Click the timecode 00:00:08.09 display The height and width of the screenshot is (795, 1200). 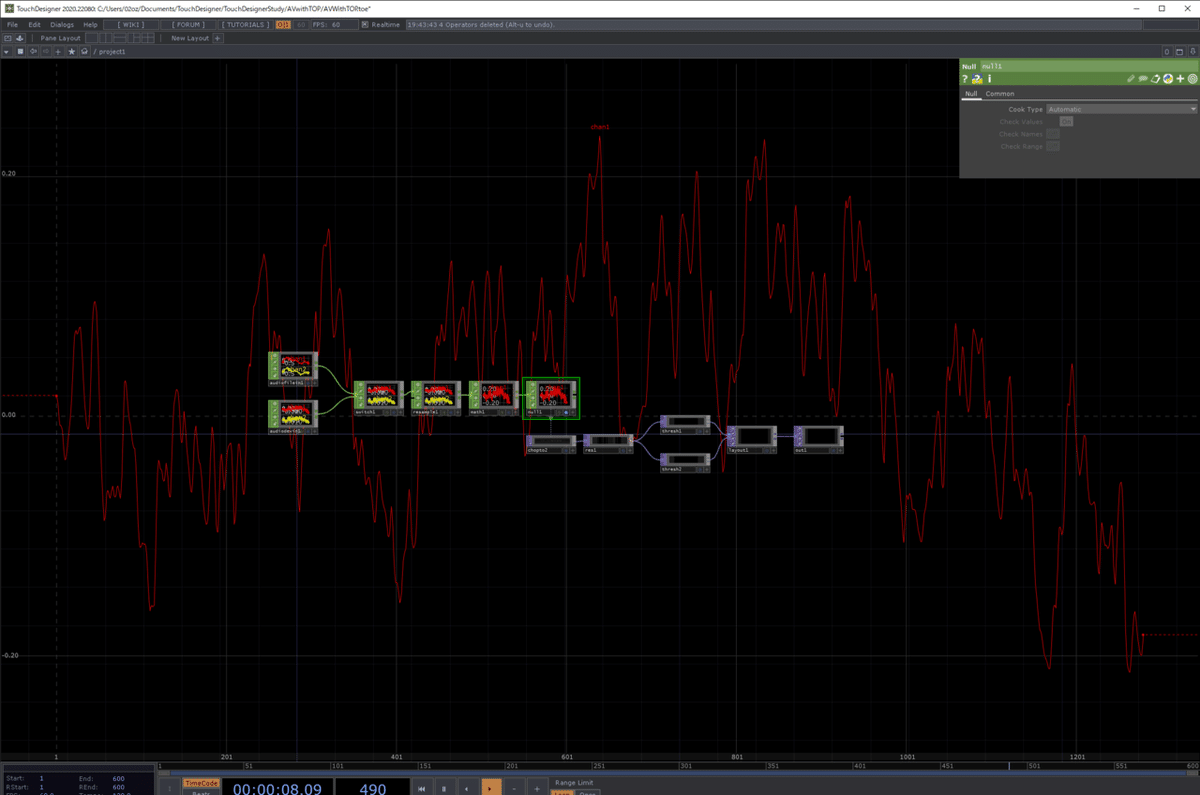[x=277, y=788]
